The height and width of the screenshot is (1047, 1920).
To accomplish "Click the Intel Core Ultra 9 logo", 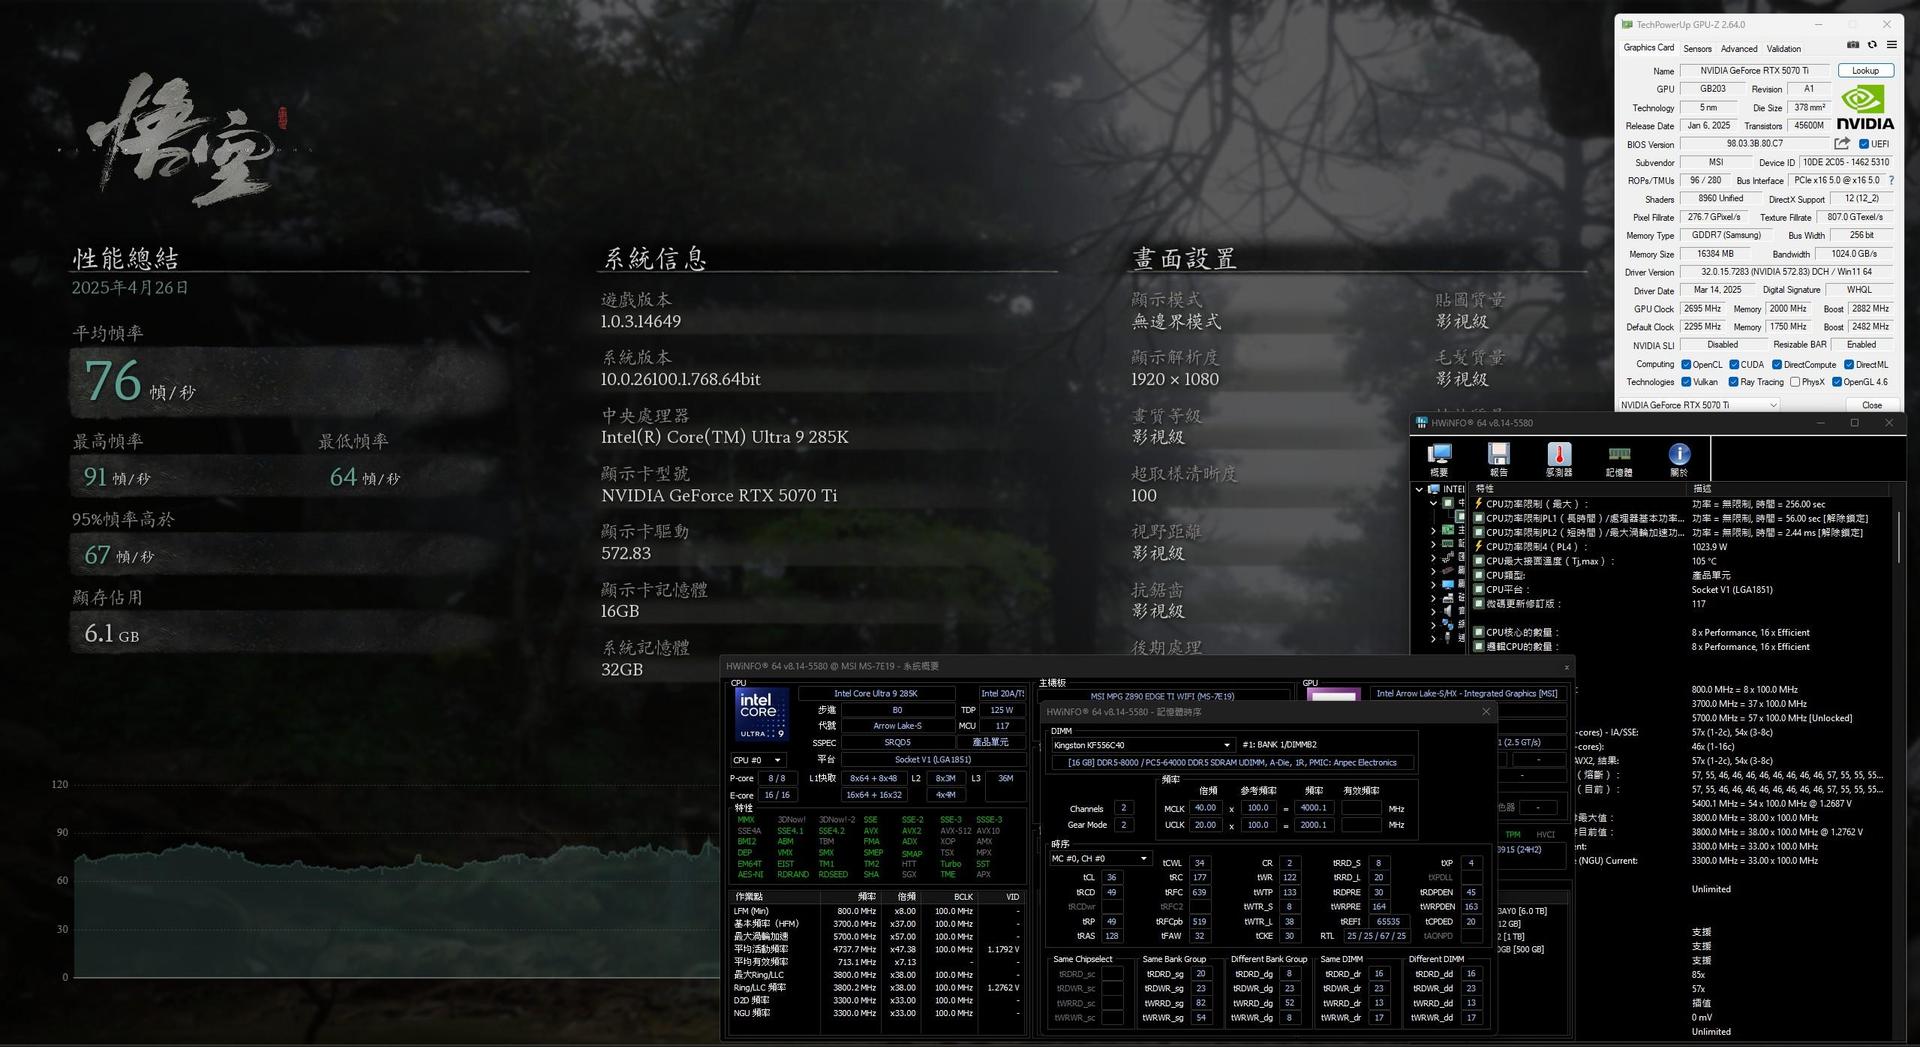I will [761, 715].
